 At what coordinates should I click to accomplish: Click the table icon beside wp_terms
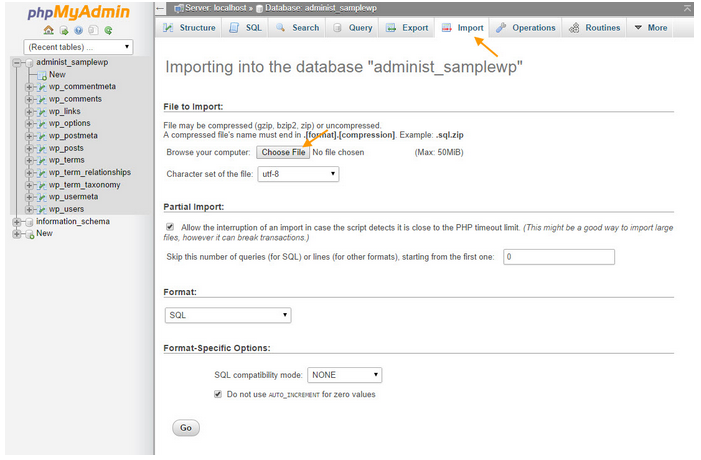click(42, 160)
